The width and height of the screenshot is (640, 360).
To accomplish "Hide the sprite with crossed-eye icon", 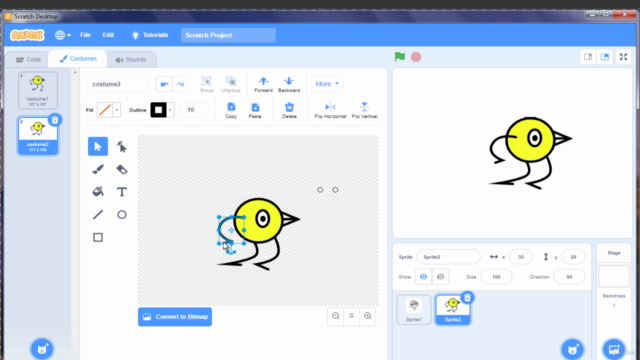I will (x=440, y=277).
